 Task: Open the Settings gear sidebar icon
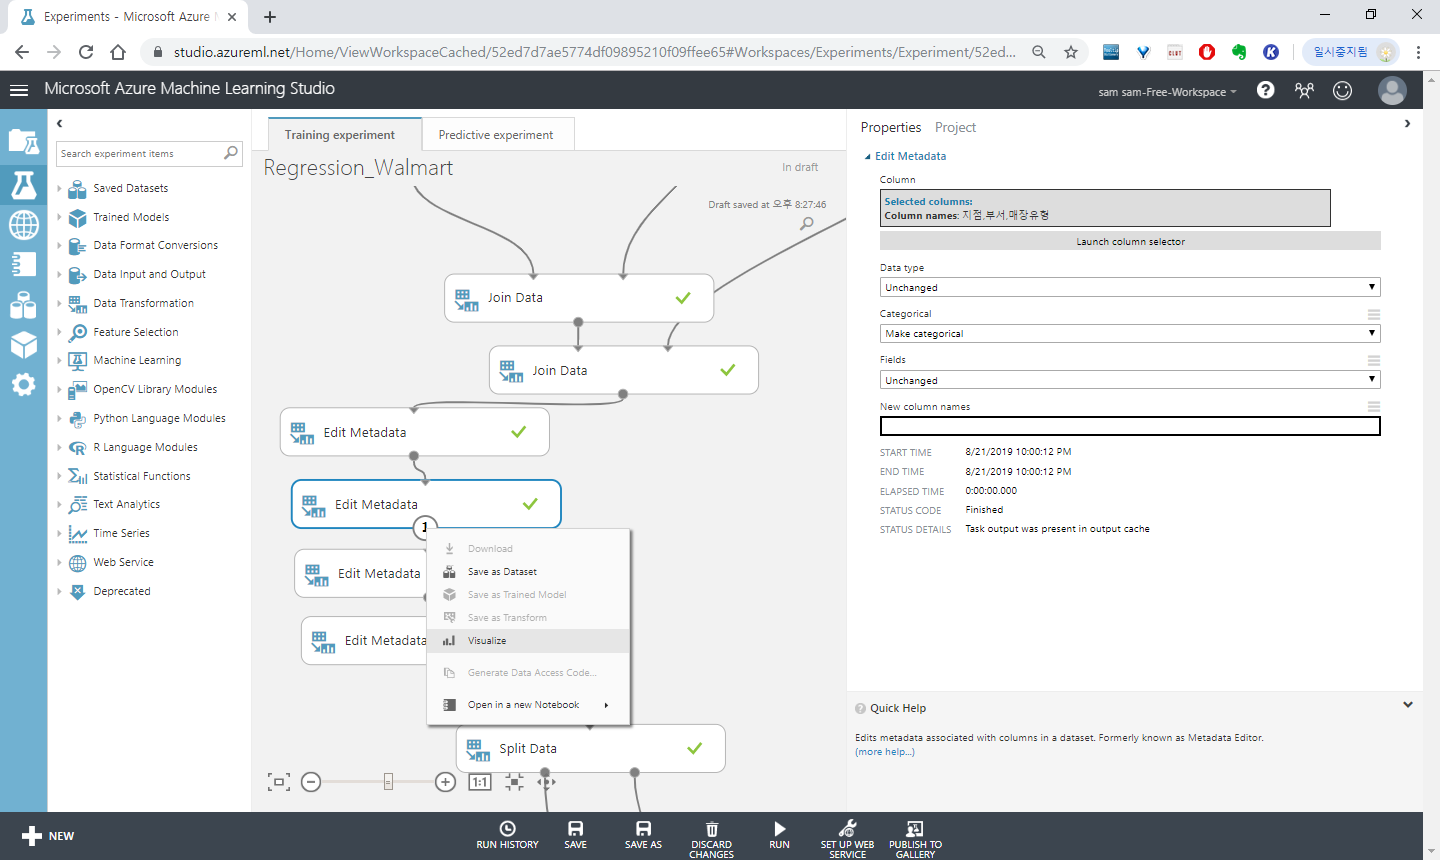coord(24,385)
